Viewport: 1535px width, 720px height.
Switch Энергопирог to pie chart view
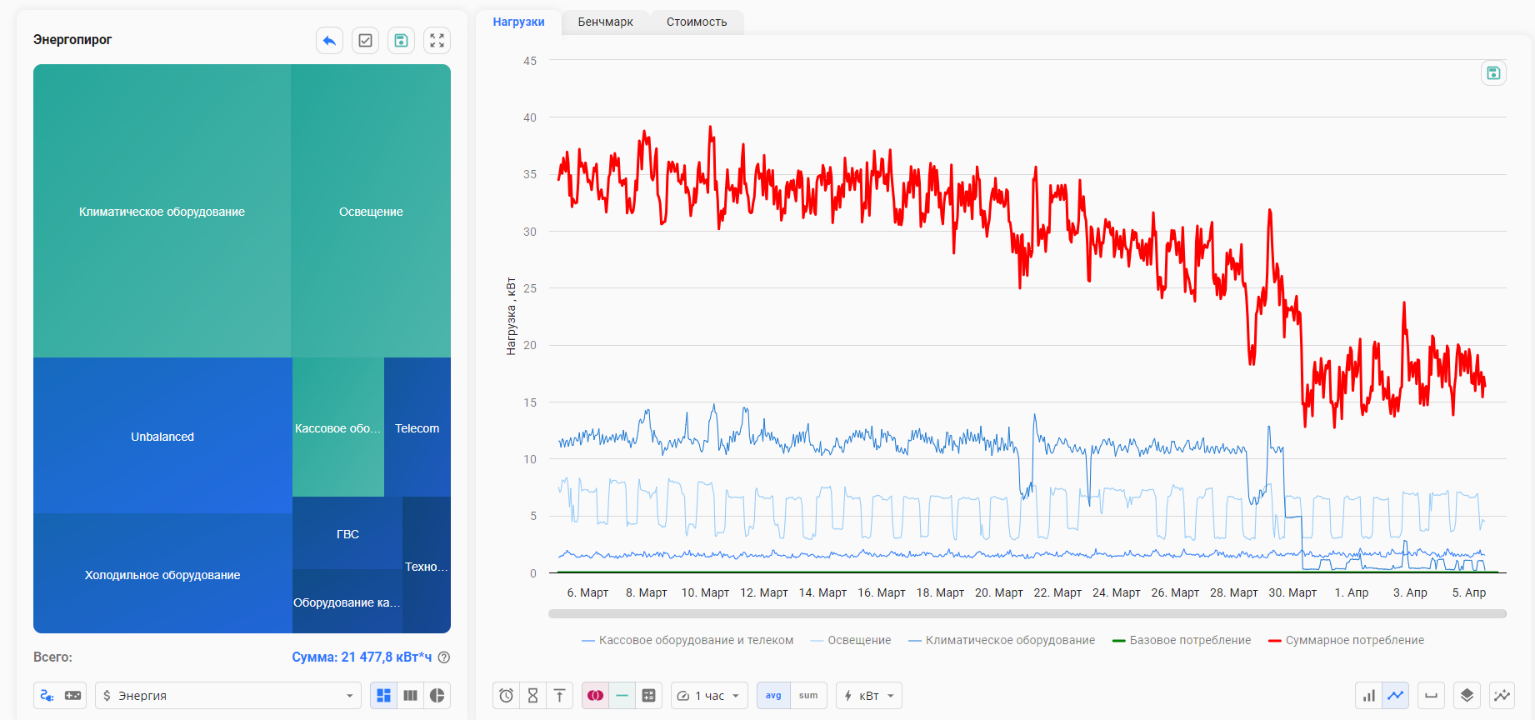(x=437, y=695)
